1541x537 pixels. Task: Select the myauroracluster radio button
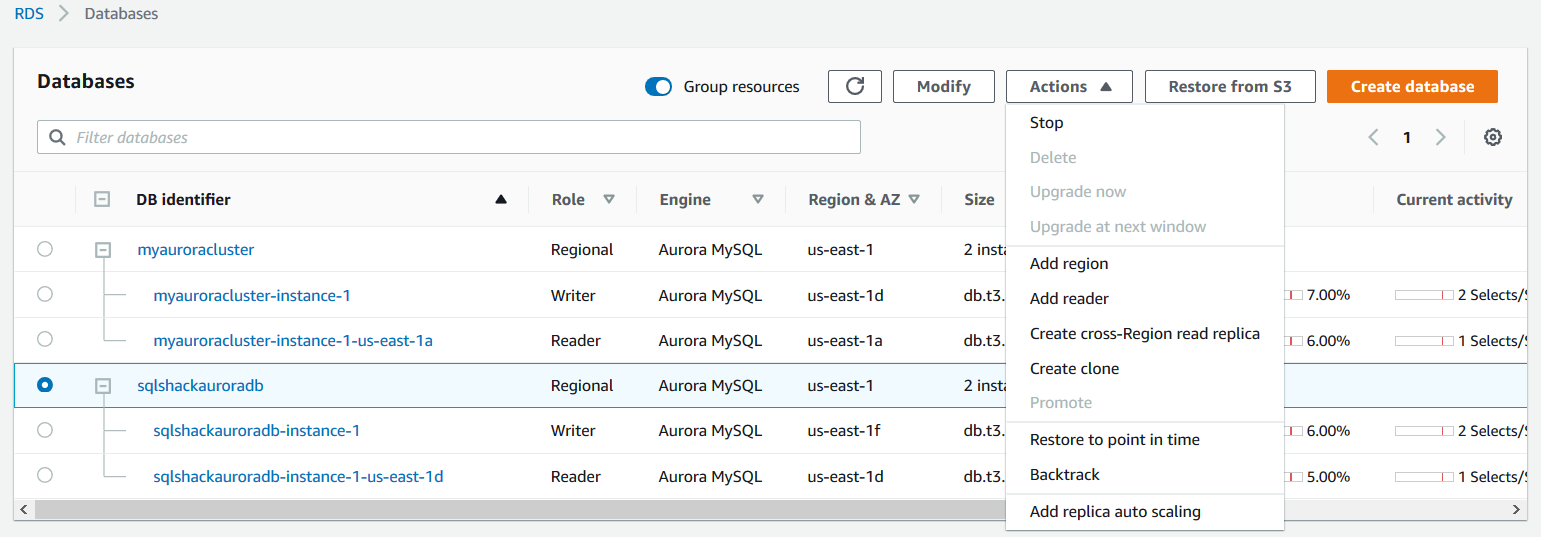(45, 249)
